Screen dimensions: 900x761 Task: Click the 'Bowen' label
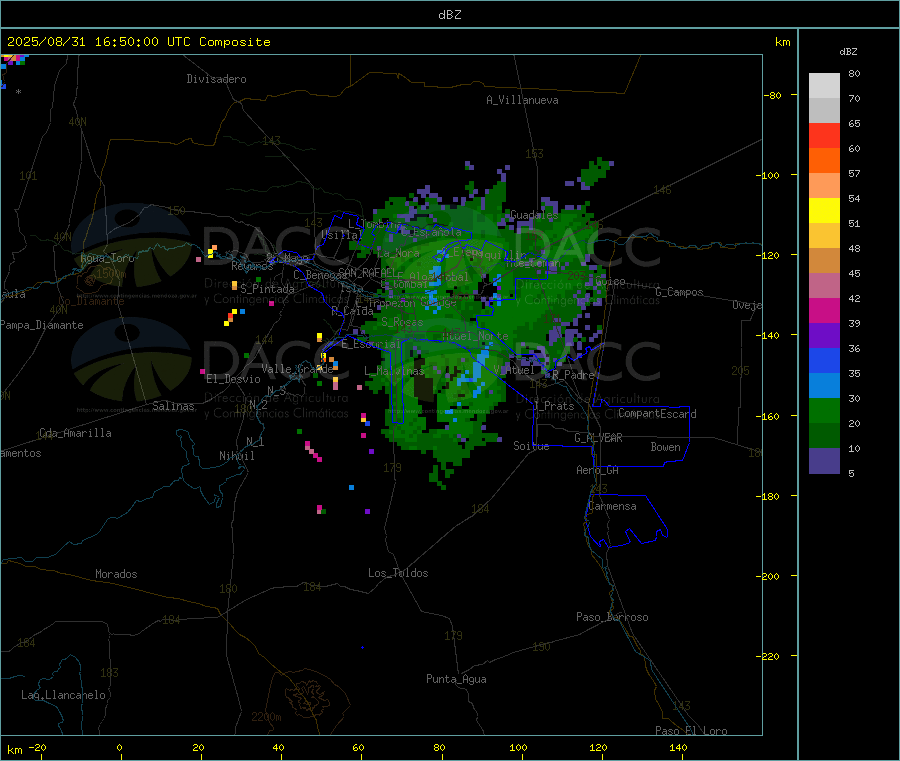665,447
